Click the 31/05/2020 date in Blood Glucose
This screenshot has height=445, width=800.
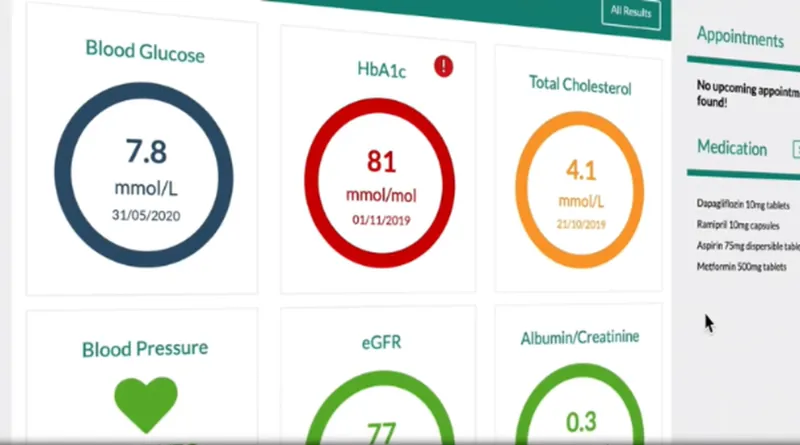pos(146,215)
